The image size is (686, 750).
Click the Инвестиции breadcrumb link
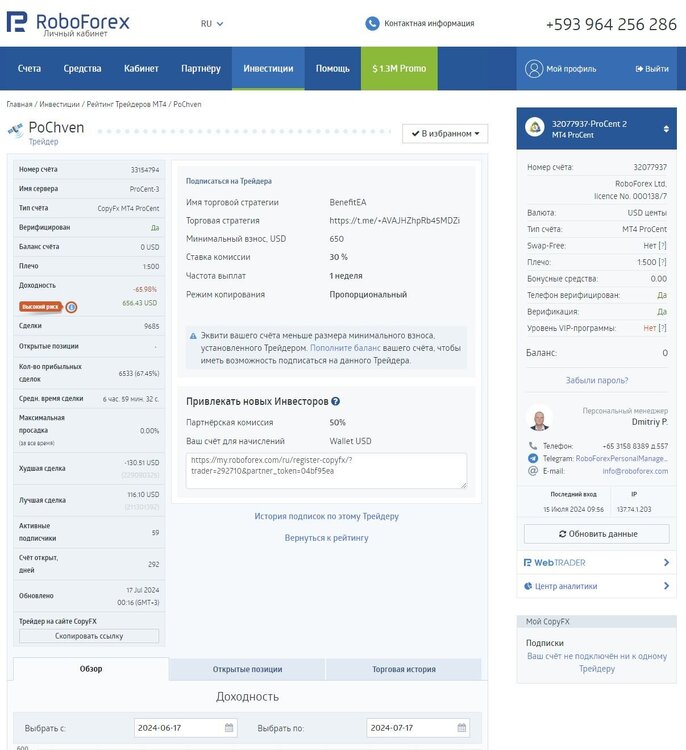tap(59, 104)
